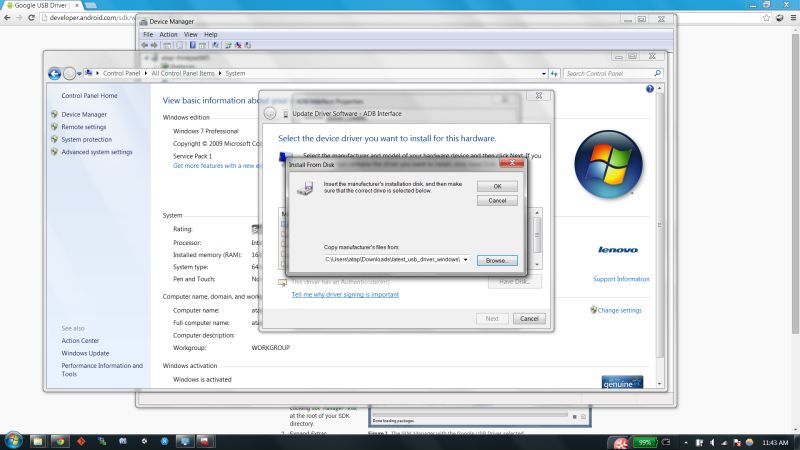Click Chrome's back navigation arrow
The height and width of the screenshot is (450, 800).
pos(7,17)
